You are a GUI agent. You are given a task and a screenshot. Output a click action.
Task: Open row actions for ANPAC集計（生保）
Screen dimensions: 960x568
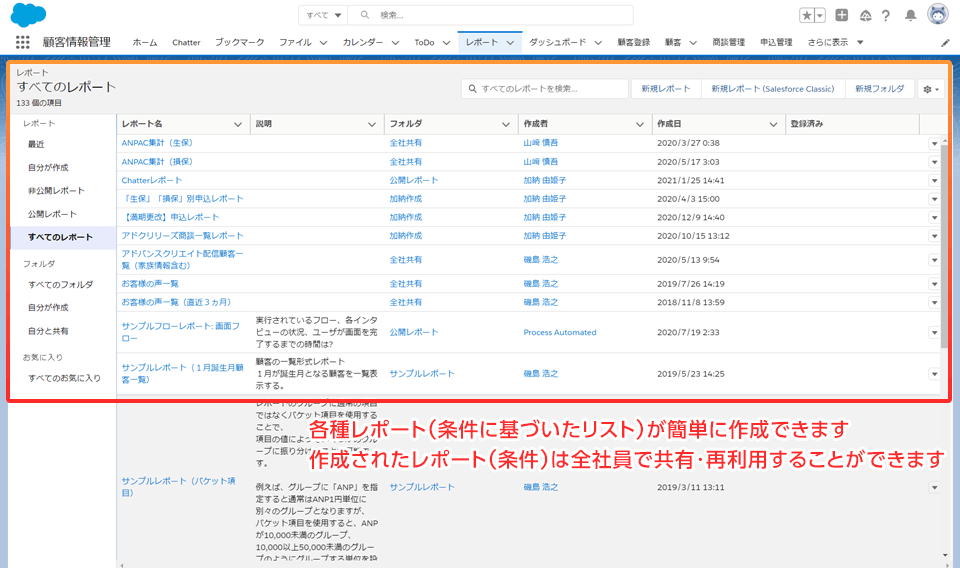[x=935, y=143]
